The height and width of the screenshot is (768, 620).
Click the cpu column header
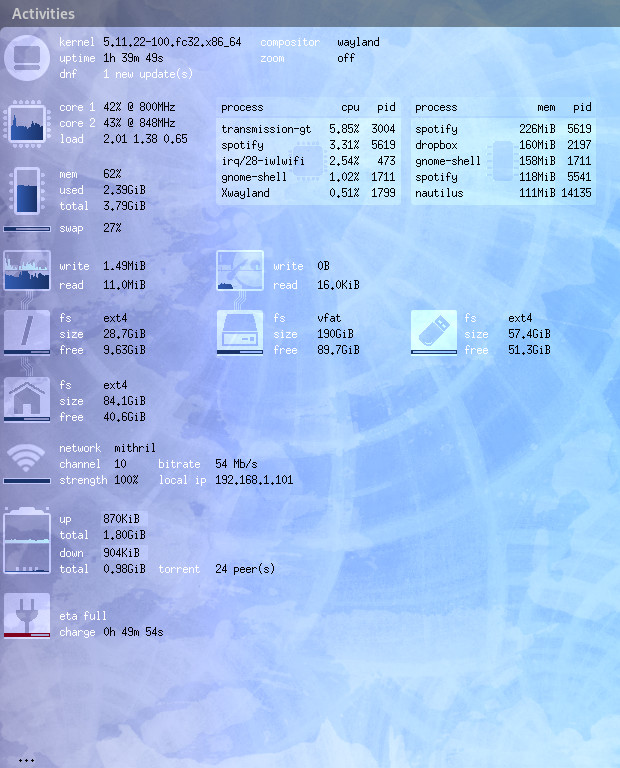[350, 107]
